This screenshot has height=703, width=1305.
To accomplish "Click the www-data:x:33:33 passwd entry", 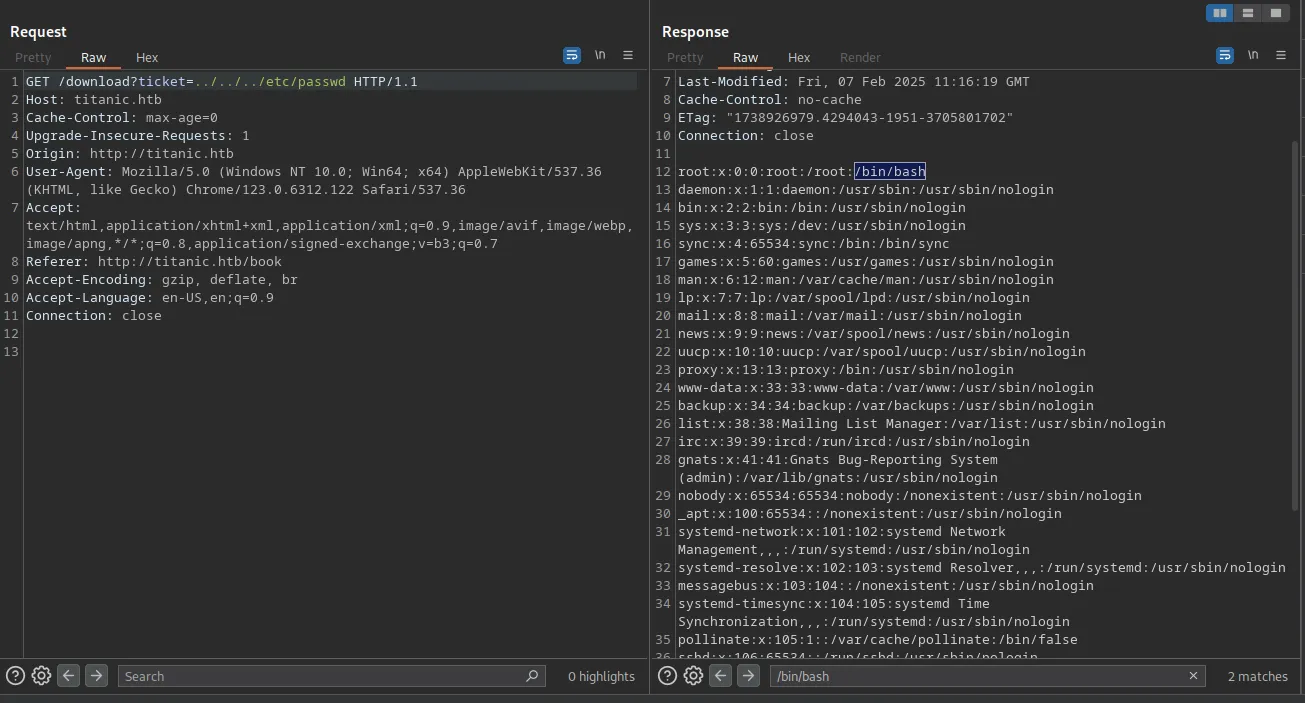I will click(x=886, y=388).
